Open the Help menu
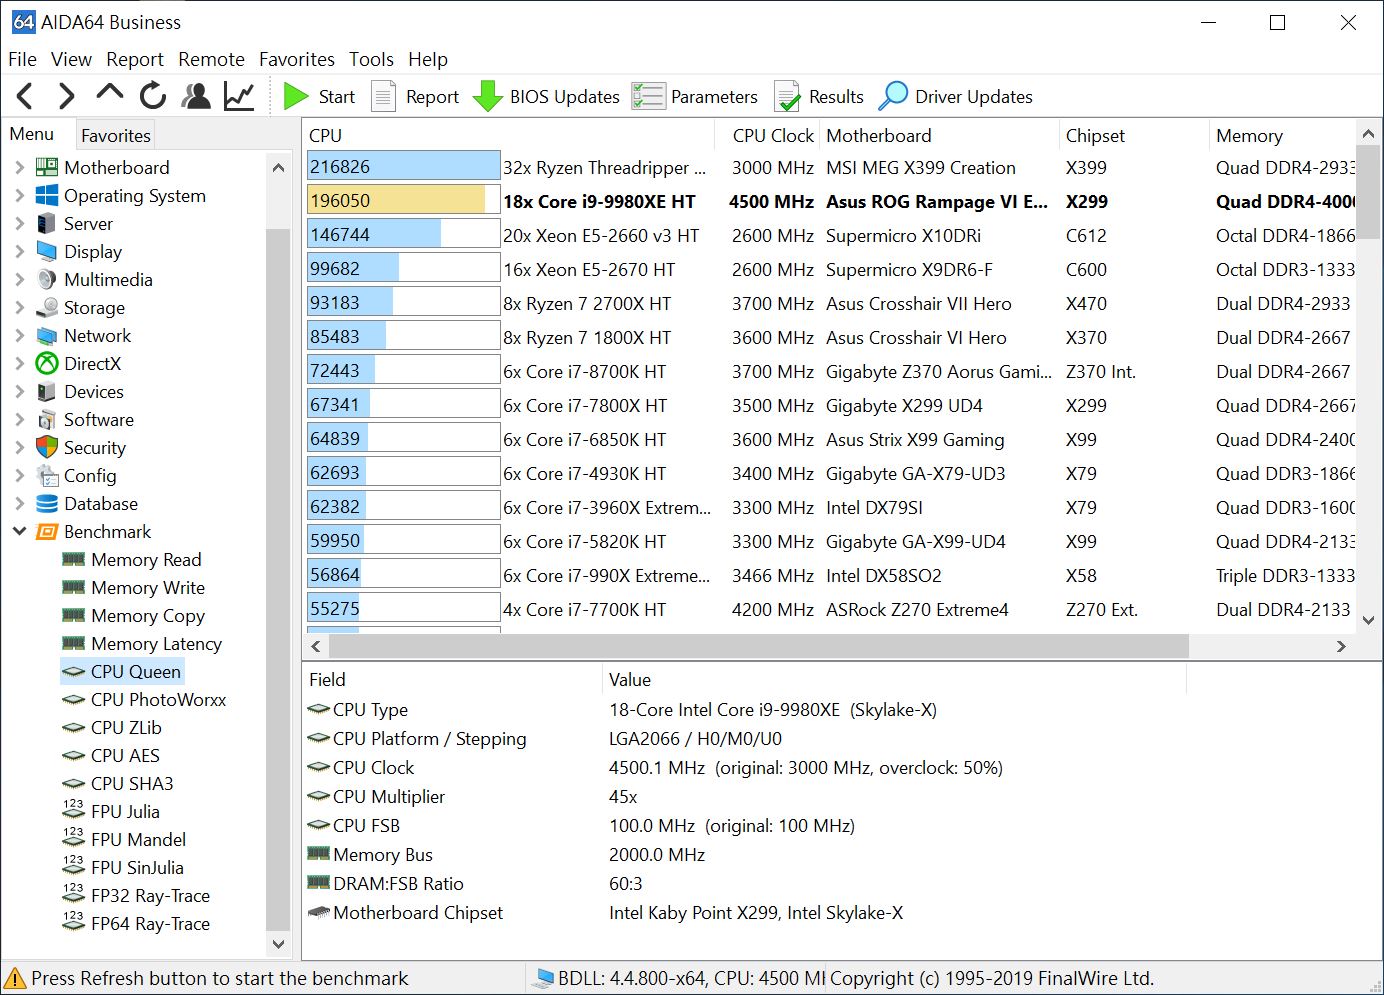 point(428,59)
